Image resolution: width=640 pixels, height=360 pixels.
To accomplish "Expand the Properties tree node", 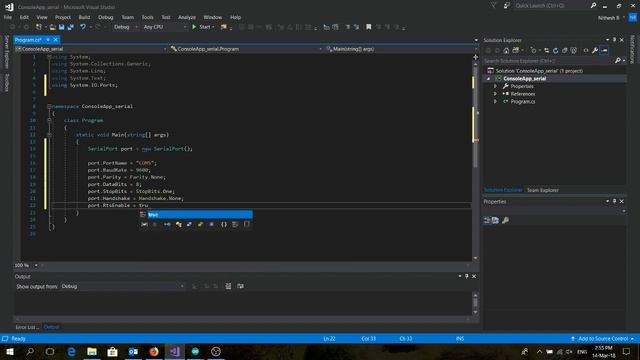I will click(x=496, y=86).
